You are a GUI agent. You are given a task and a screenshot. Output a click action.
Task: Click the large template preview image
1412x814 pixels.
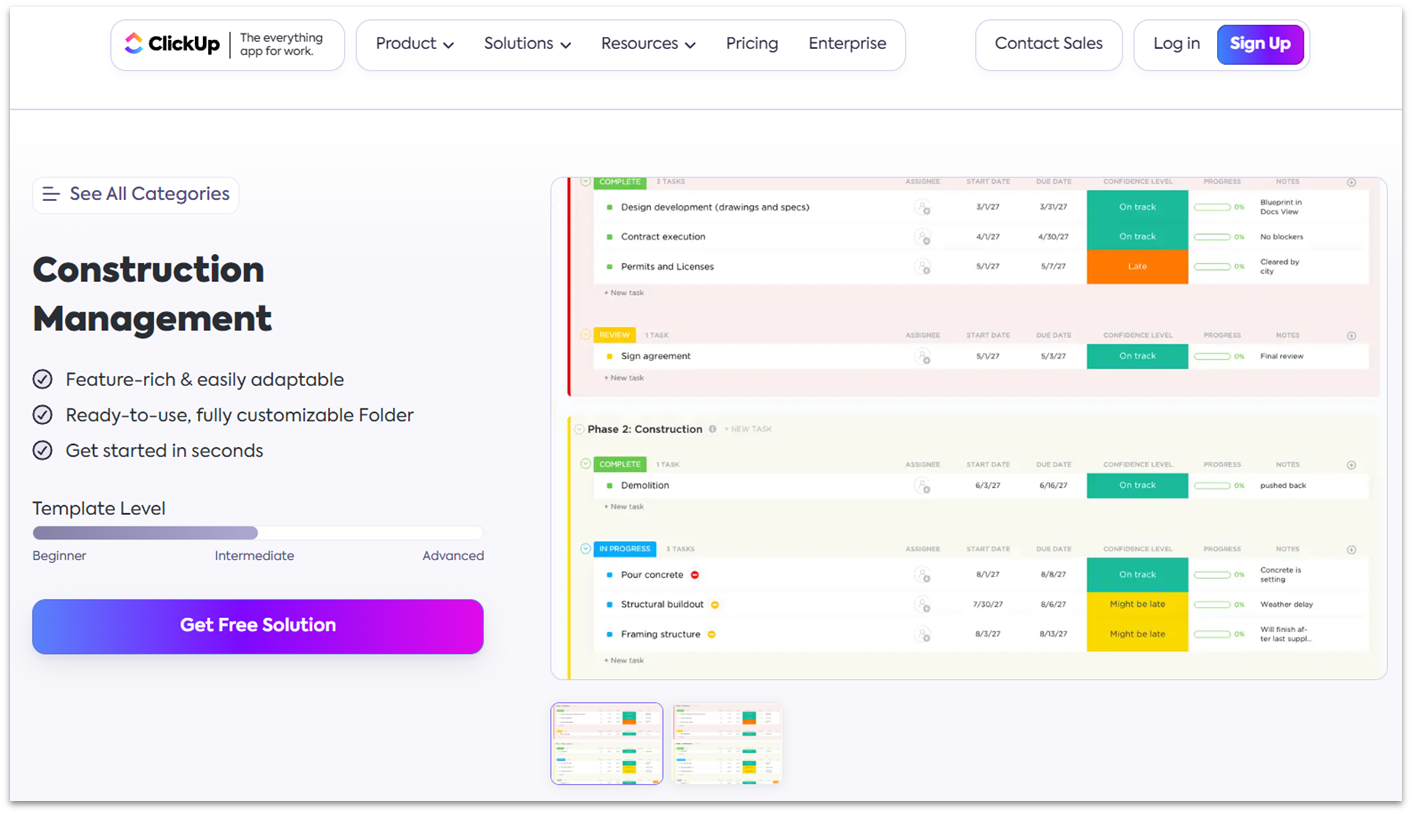pyautogui.click(x=969, y=428)
